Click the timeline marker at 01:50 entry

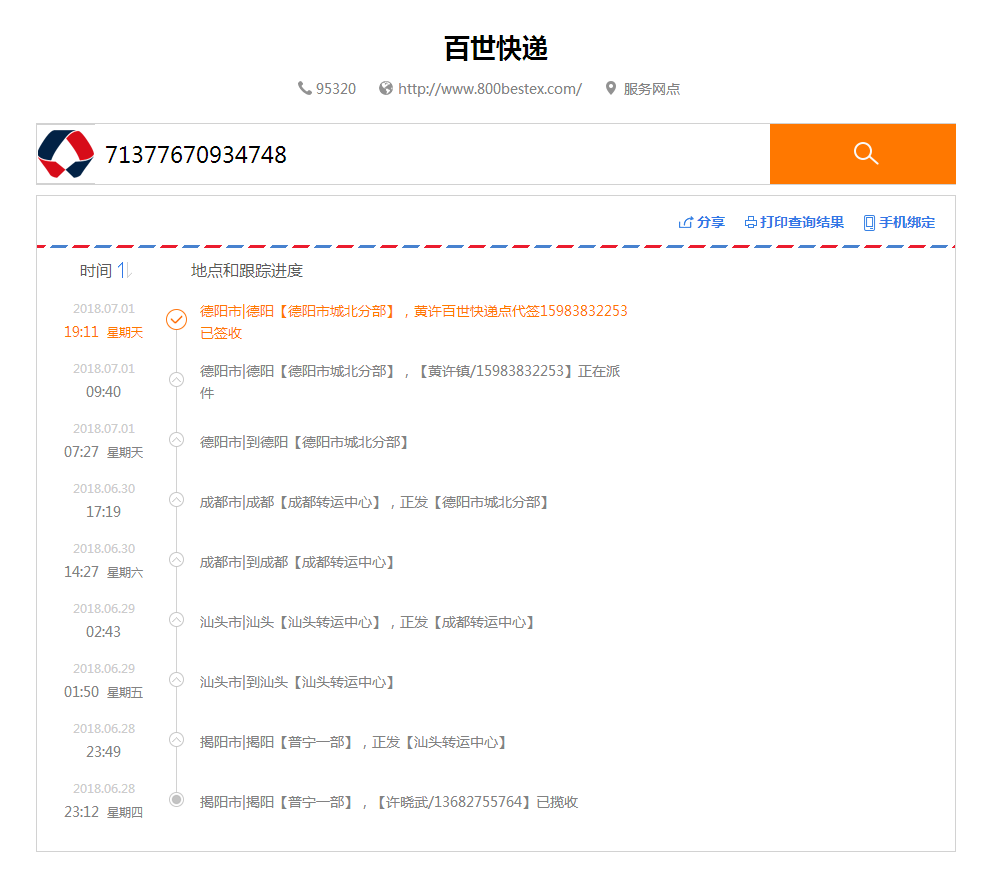point(177,680)
